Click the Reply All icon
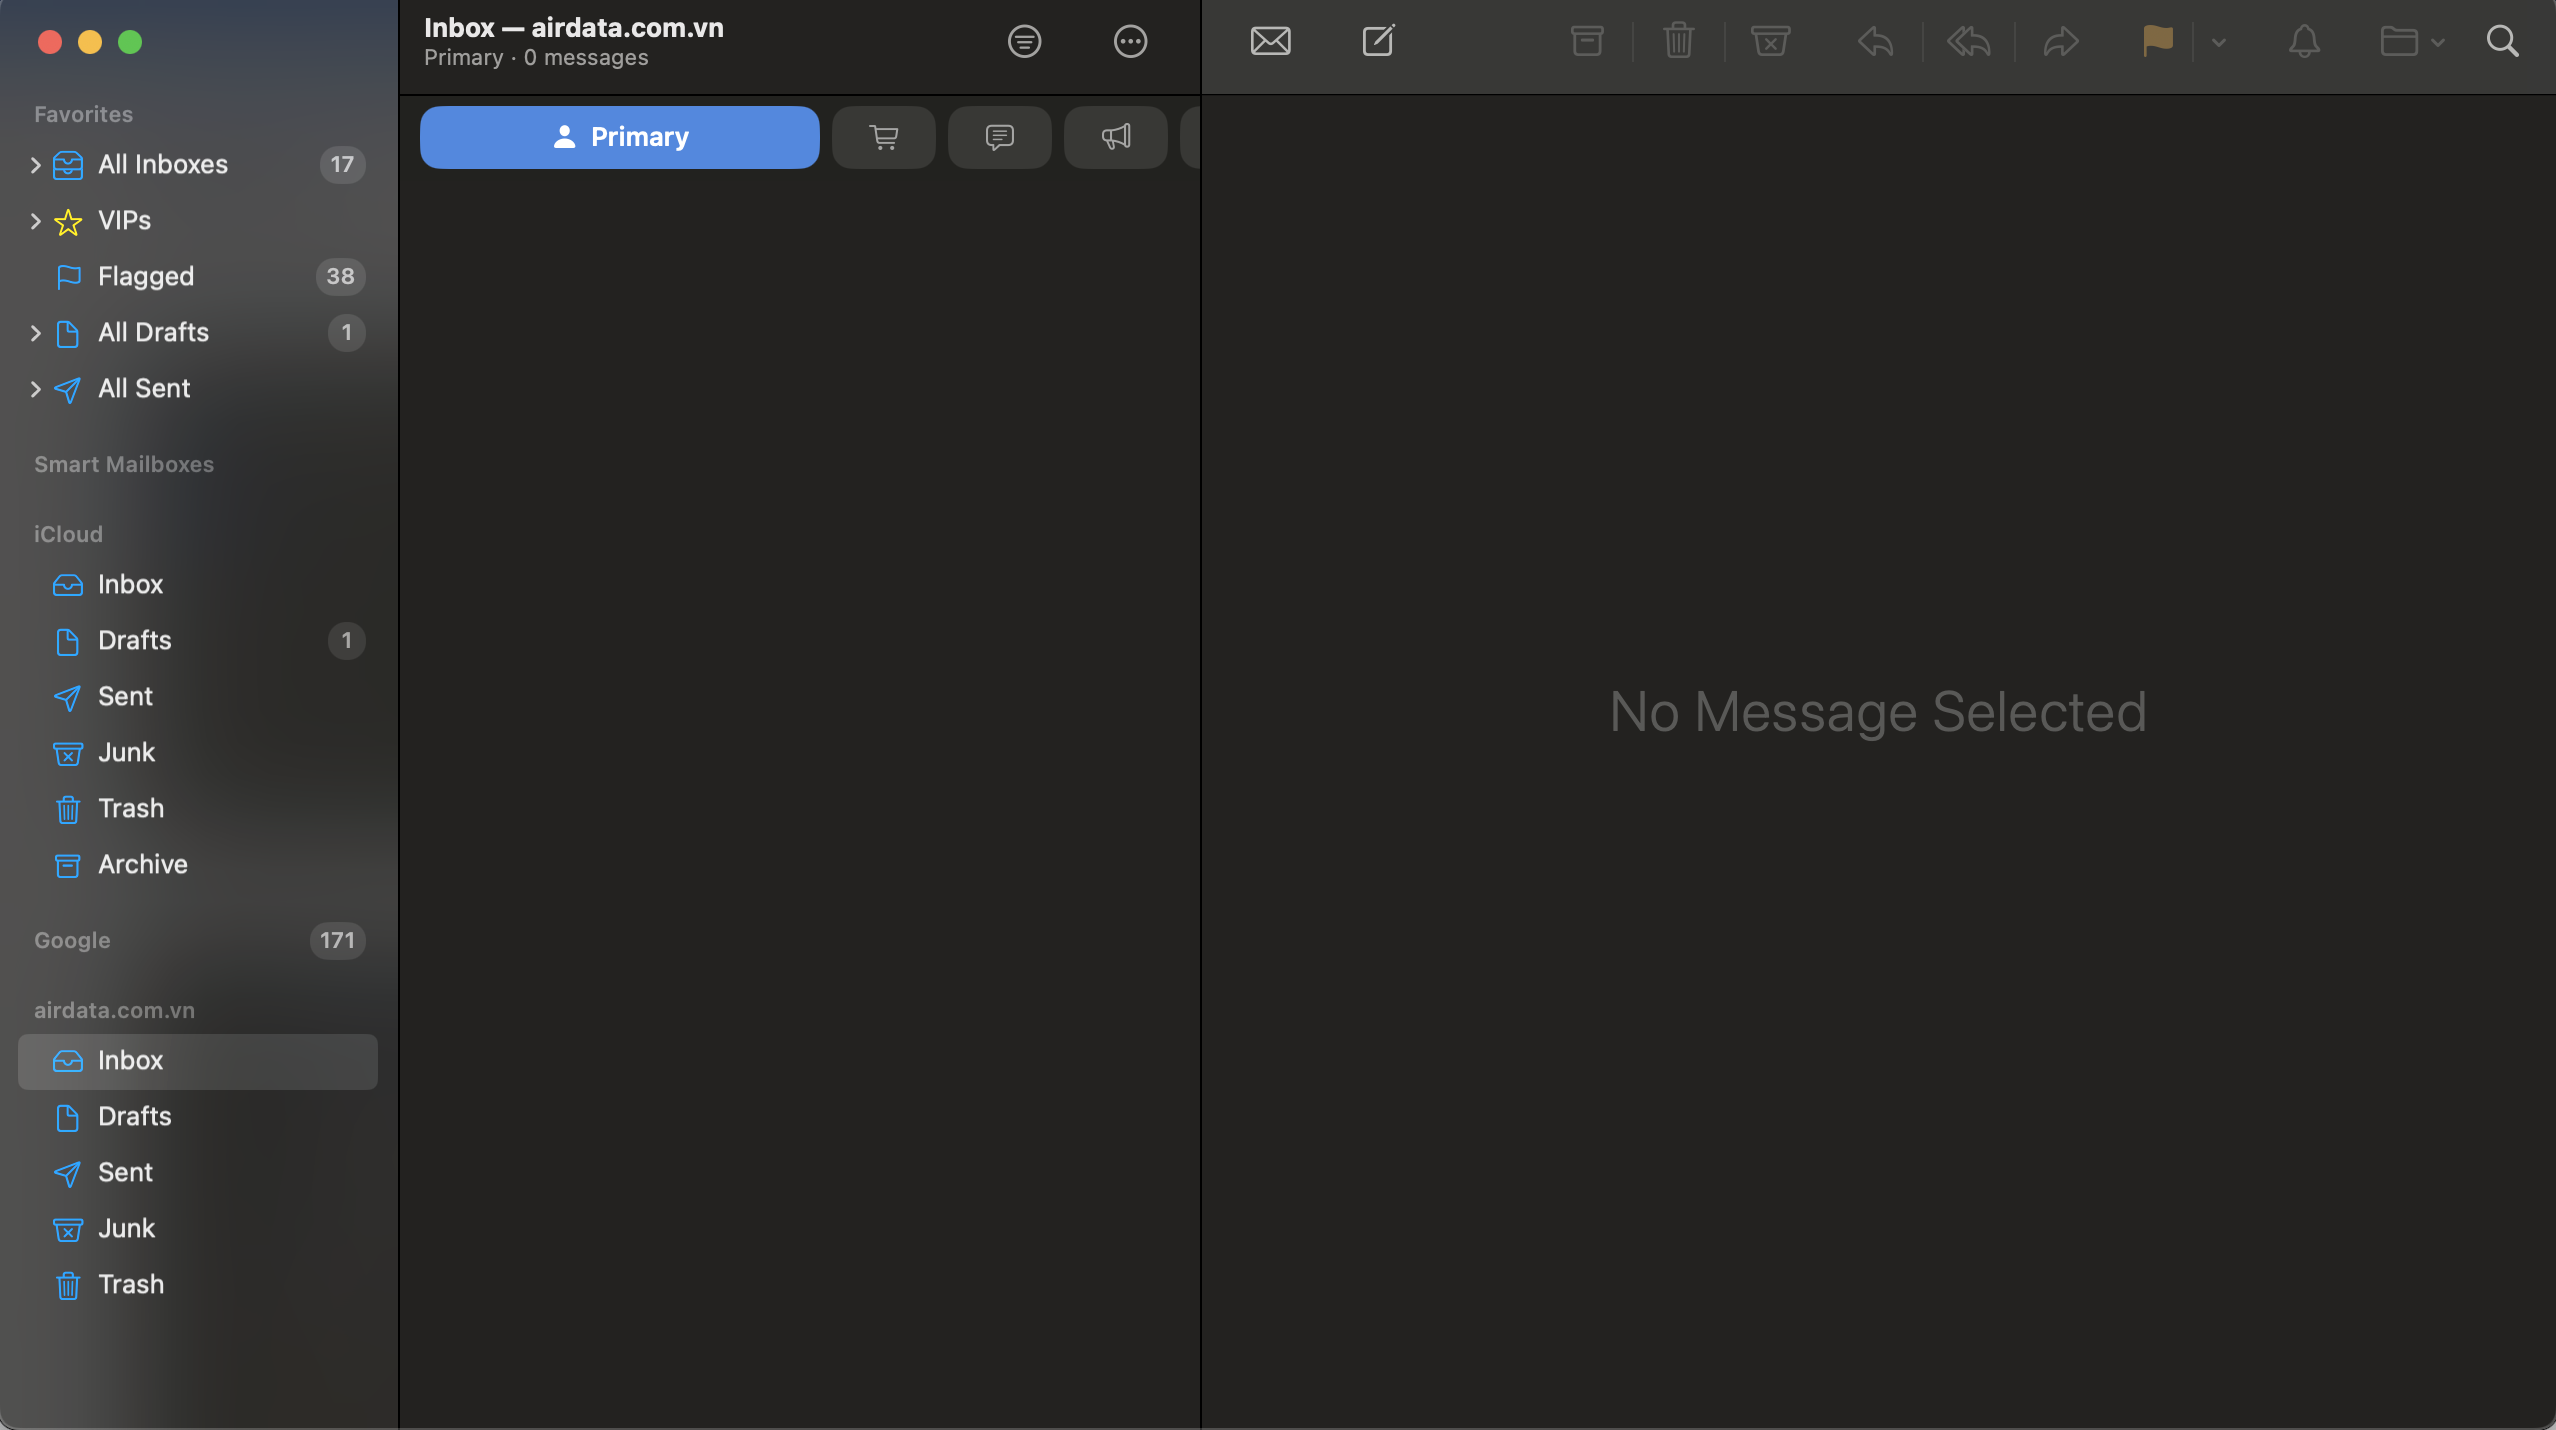The width and height of the screenshot is (2556, 1430). click(1968, 42)
